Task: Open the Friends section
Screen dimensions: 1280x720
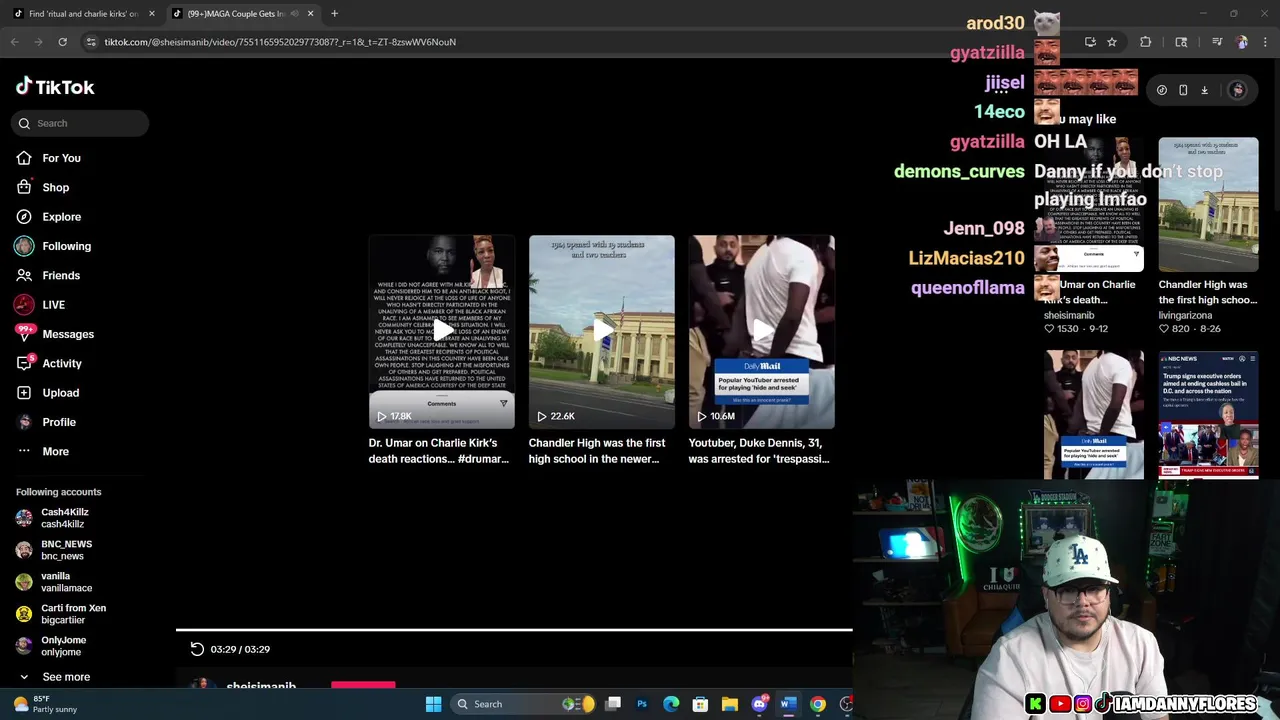Action: pos(49,275)
